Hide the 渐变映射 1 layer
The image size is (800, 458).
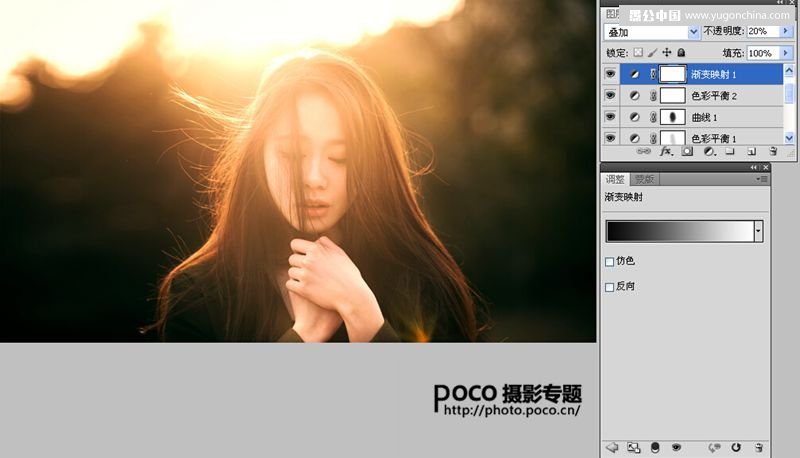click(610, 74)
